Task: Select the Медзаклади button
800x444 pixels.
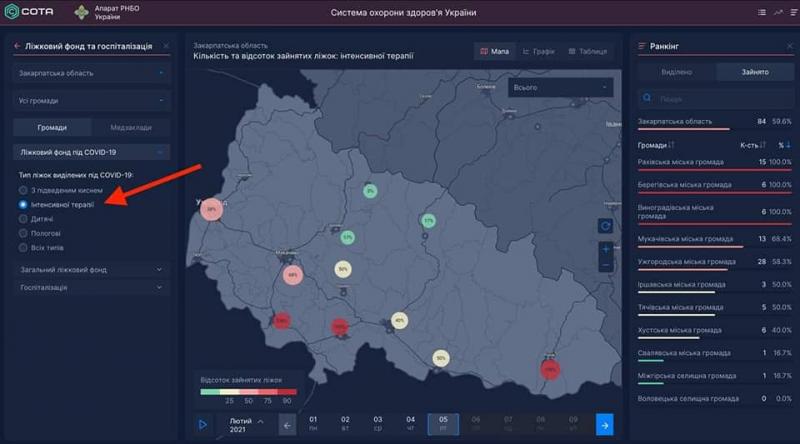Action: 131,127
